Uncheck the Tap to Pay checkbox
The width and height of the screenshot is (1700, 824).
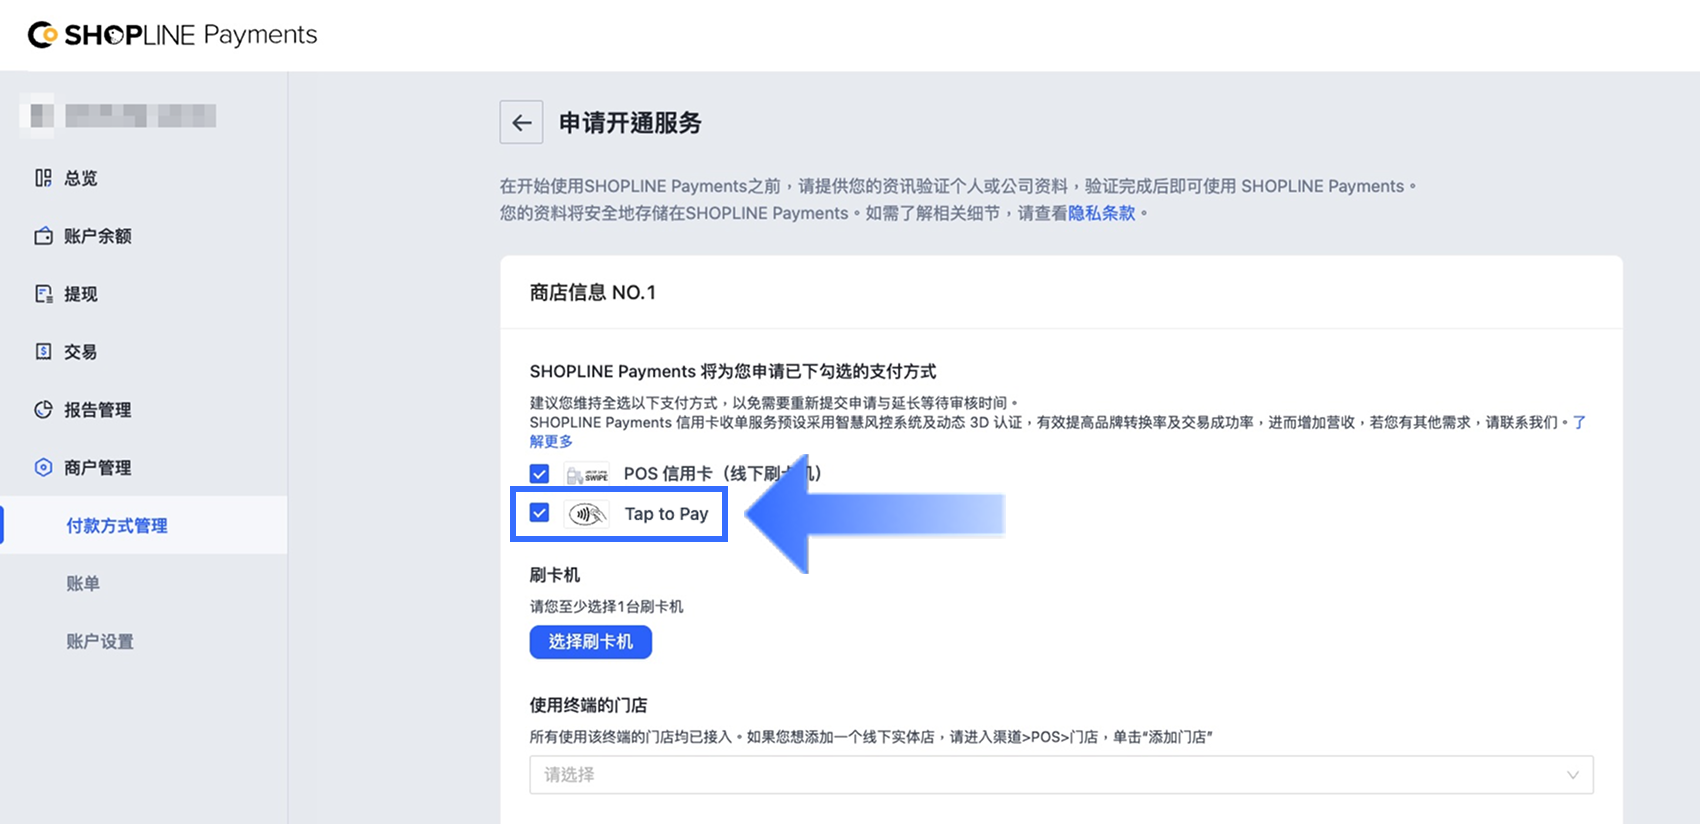539,513
